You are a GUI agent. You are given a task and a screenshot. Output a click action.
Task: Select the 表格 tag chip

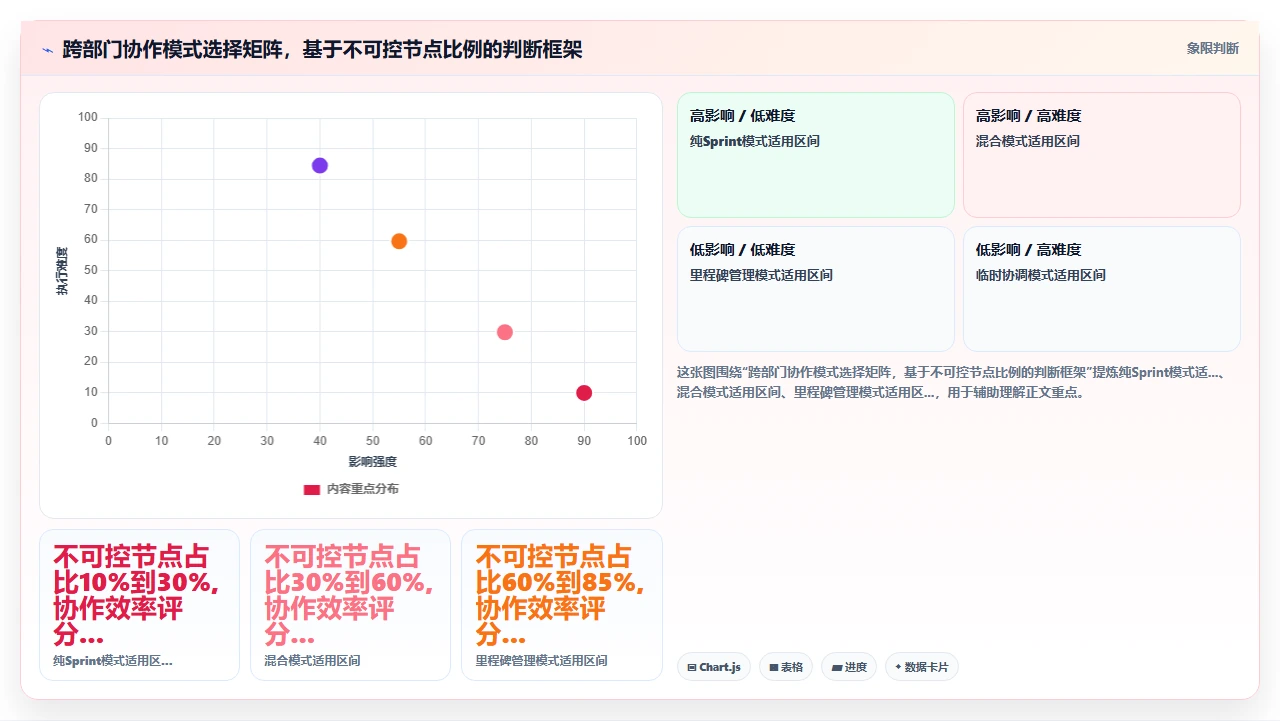[x=786, y=667]
